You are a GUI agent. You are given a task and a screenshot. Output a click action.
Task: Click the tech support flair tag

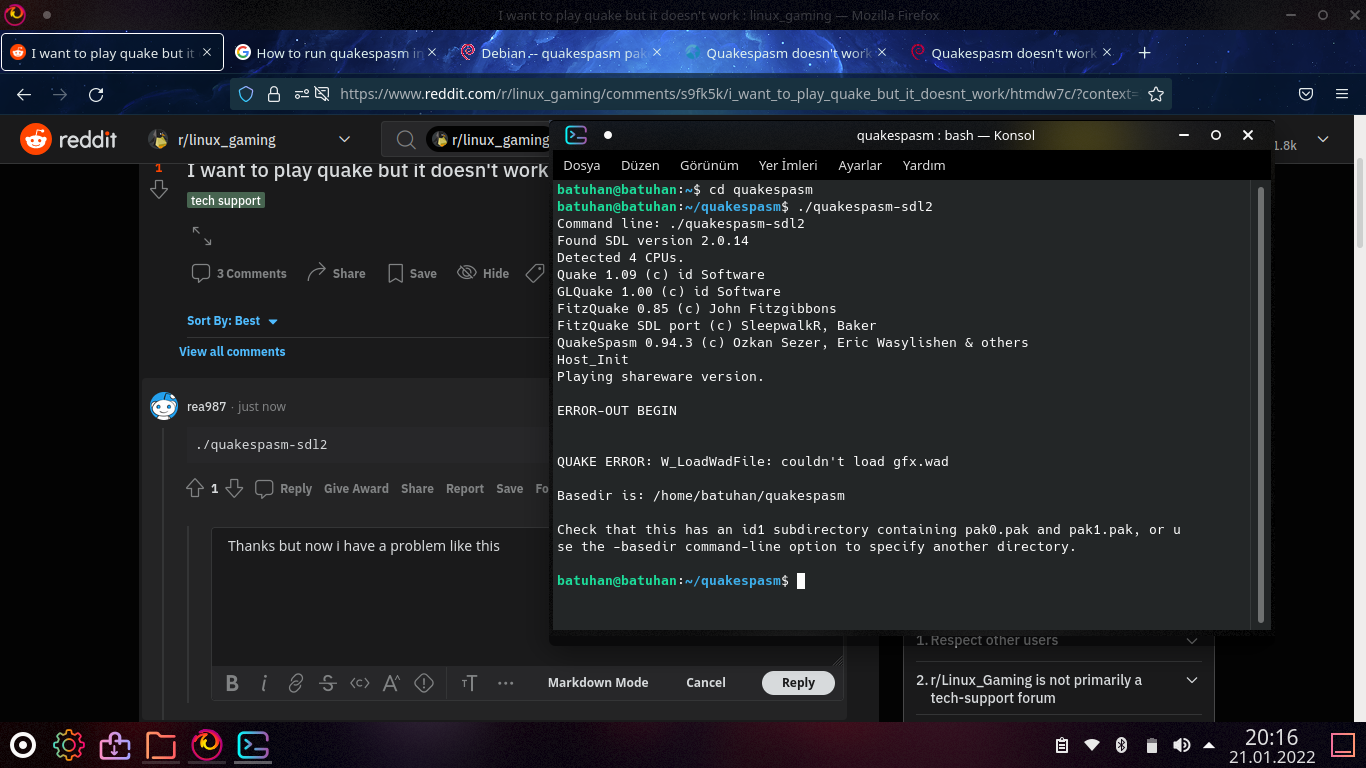(x=226, y=201)
